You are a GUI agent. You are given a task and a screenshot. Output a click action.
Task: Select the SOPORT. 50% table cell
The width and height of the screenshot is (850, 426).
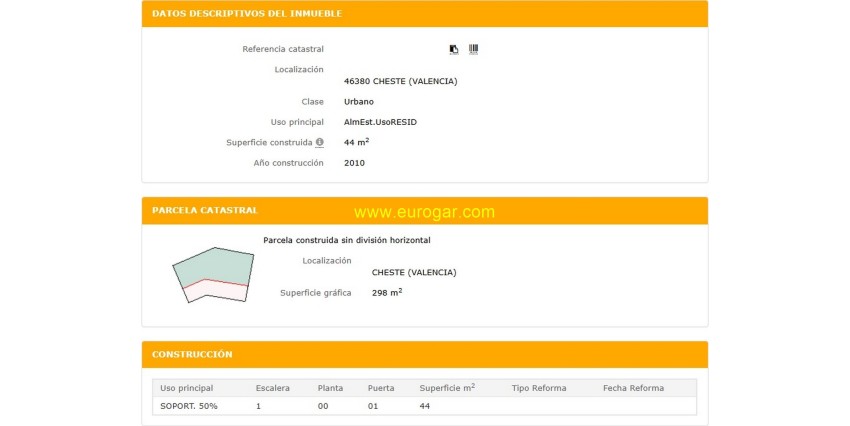(x=189, y=406)
